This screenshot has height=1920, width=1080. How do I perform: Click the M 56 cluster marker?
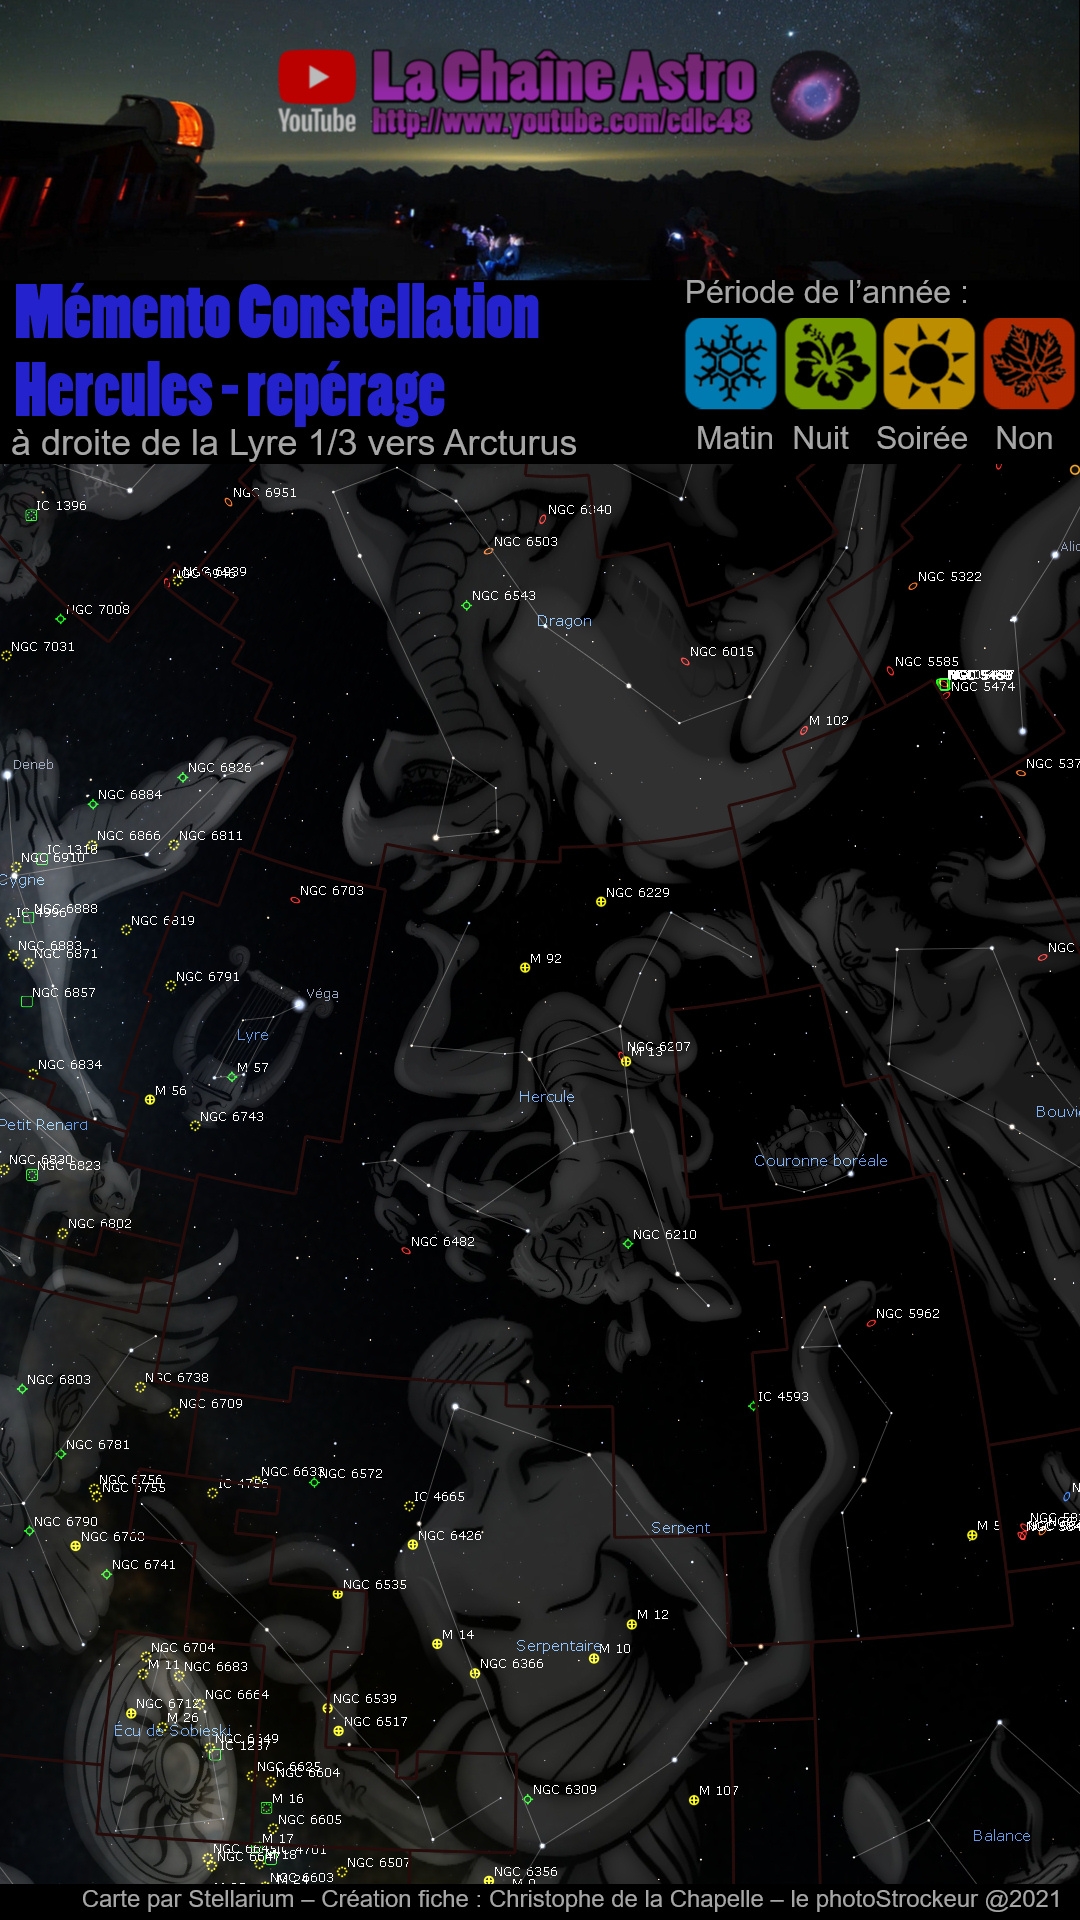pos(150,1100)
